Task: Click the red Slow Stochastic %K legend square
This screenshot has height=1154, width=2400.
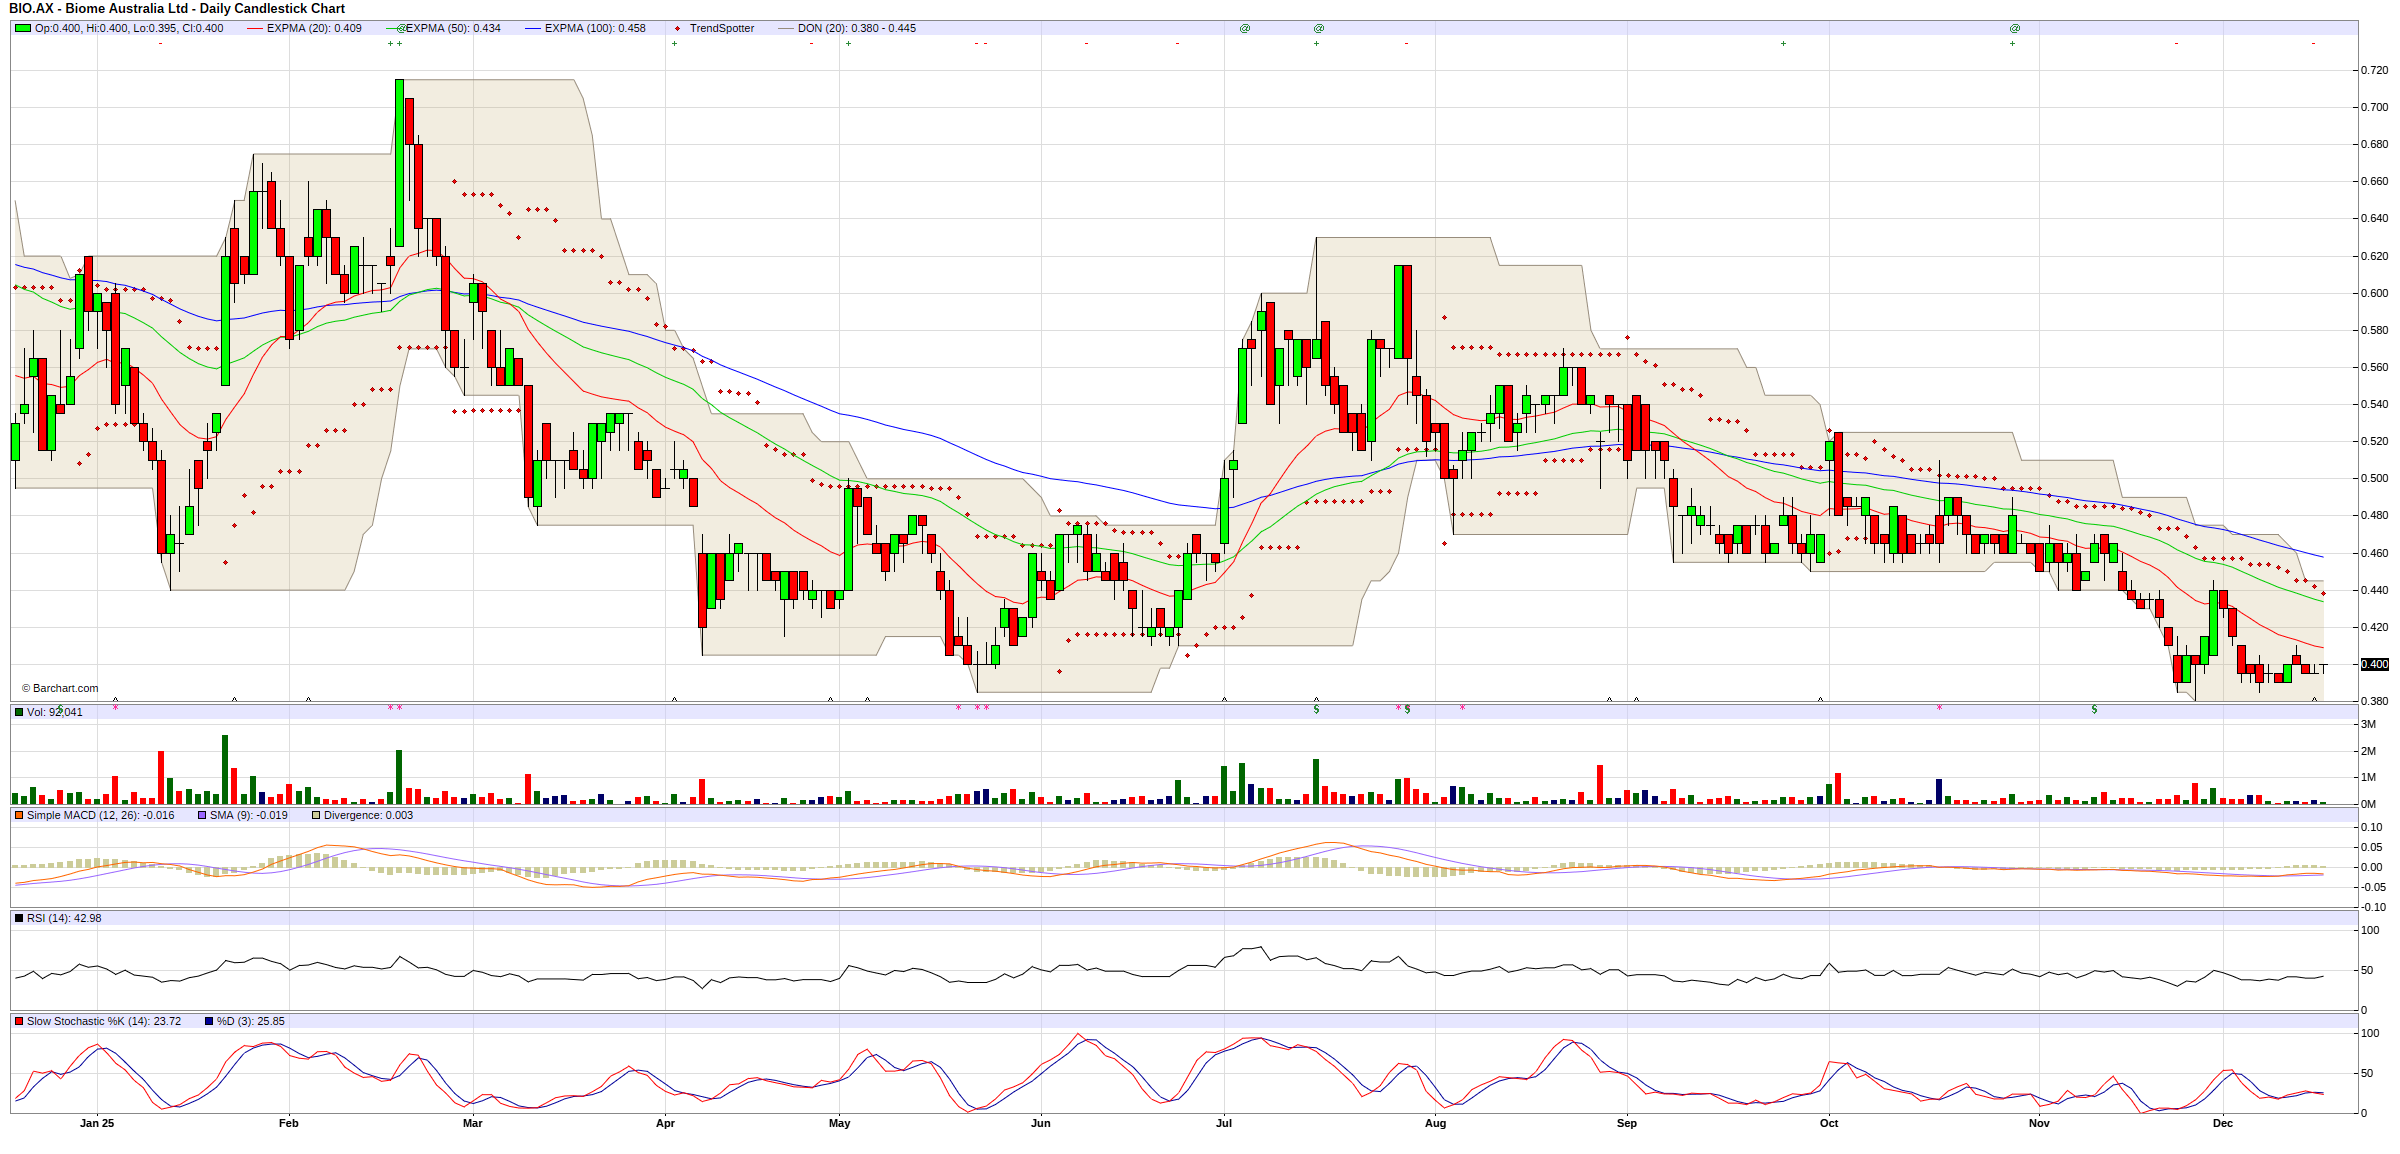Action: (19, 1021)
